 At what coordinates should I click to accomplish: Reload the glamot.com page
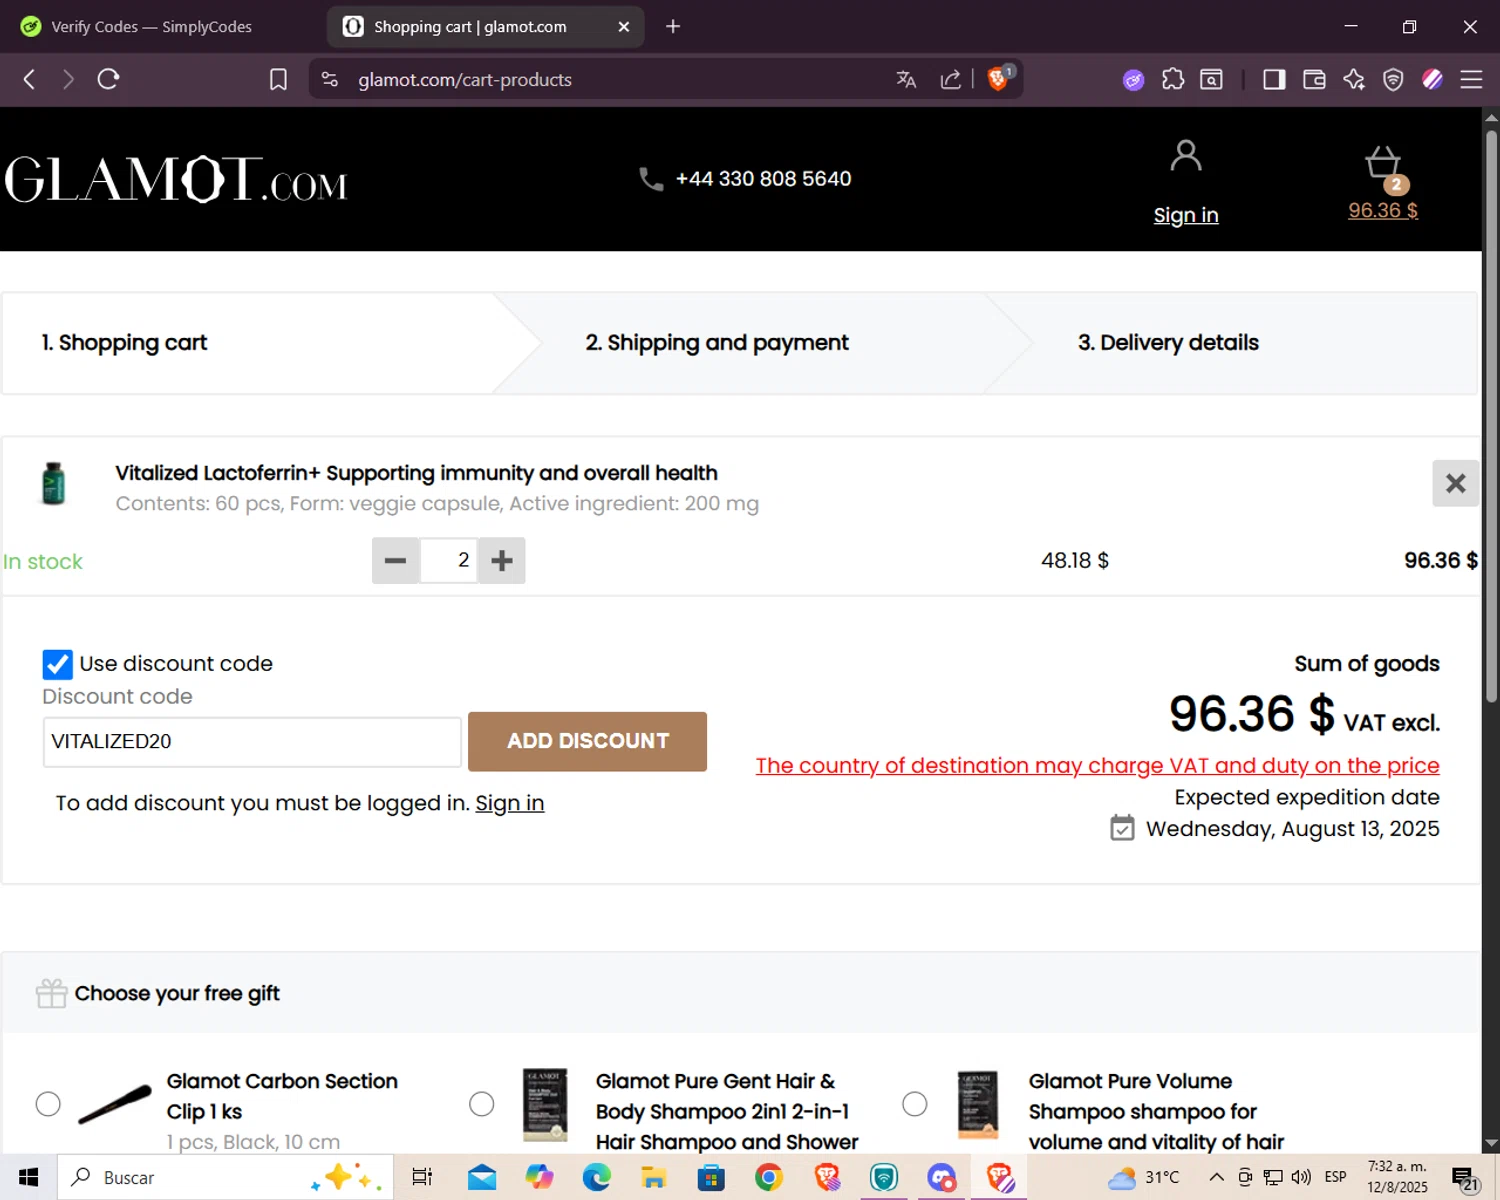(x=108, y=80)
